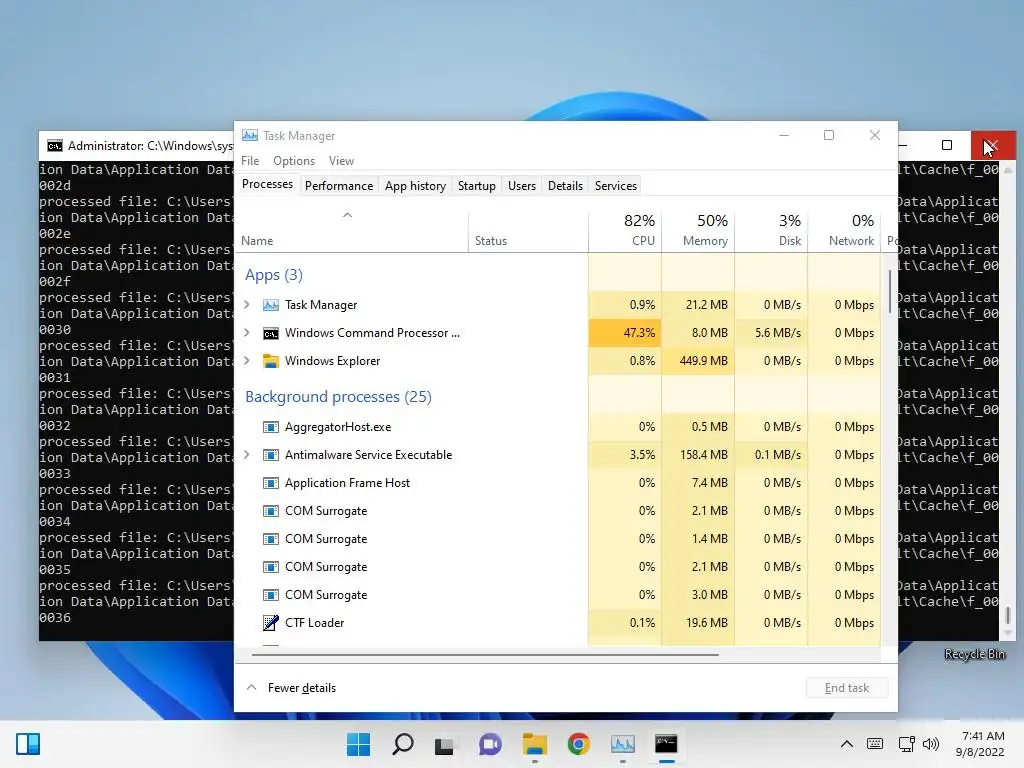The height and width of the screenshot is (768, 1024).
Task: Open the View menu
Action: pos(341,161)
